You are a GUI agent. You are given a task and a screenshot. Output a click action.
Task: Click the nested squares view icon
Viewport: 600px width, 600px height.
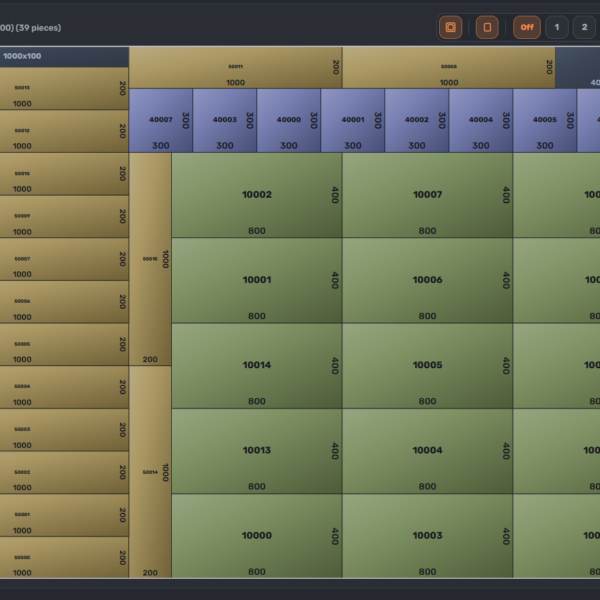pyautogui.click(x=450, y=27)
